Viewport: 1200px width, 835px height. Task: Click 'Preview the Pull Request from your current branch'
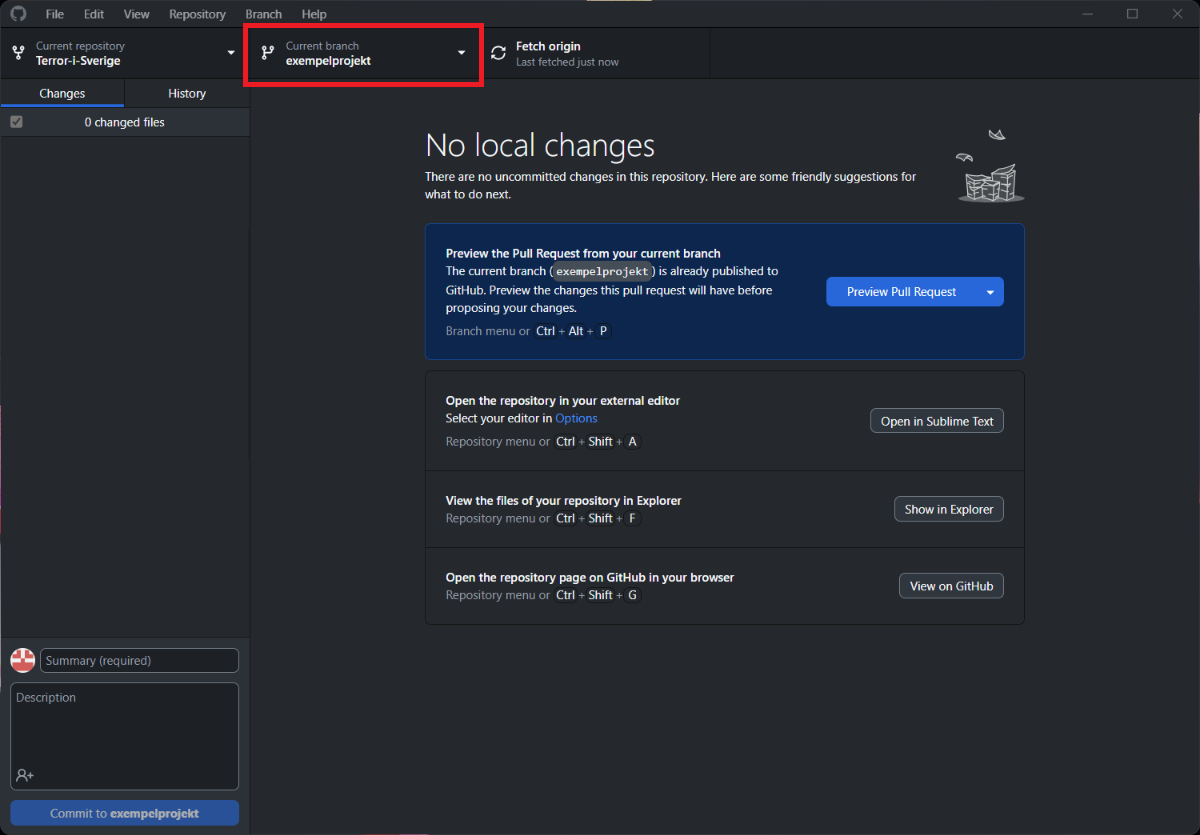point(583,253)
